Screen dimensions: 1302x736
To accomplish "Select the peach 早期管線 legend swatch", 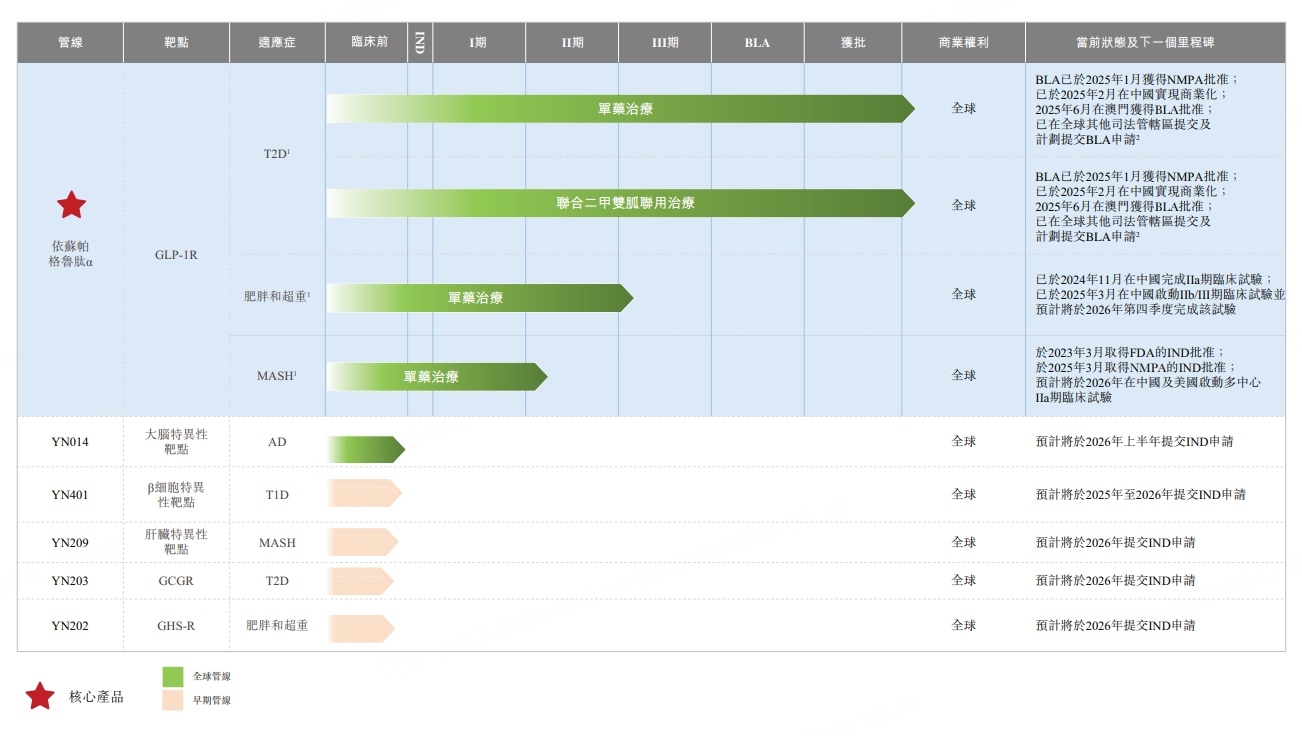I will pos(173,701).
